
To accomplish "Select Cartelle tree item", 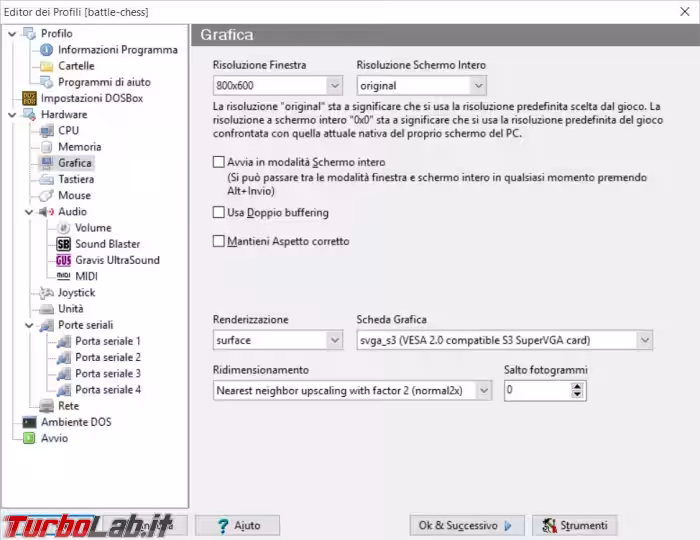I will 76,66.
